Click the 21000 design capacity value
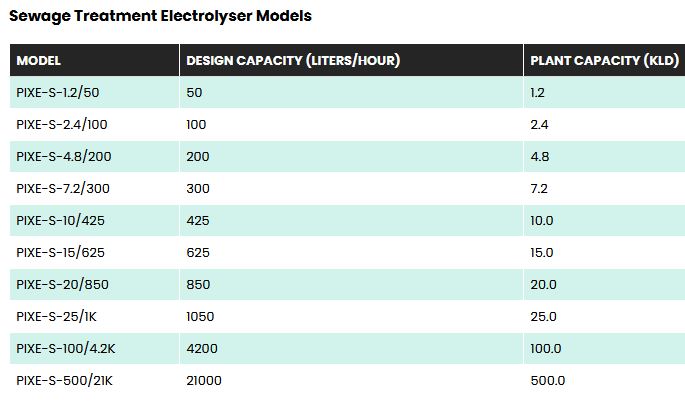The image size is (685, 407). [x=204, y=381]
